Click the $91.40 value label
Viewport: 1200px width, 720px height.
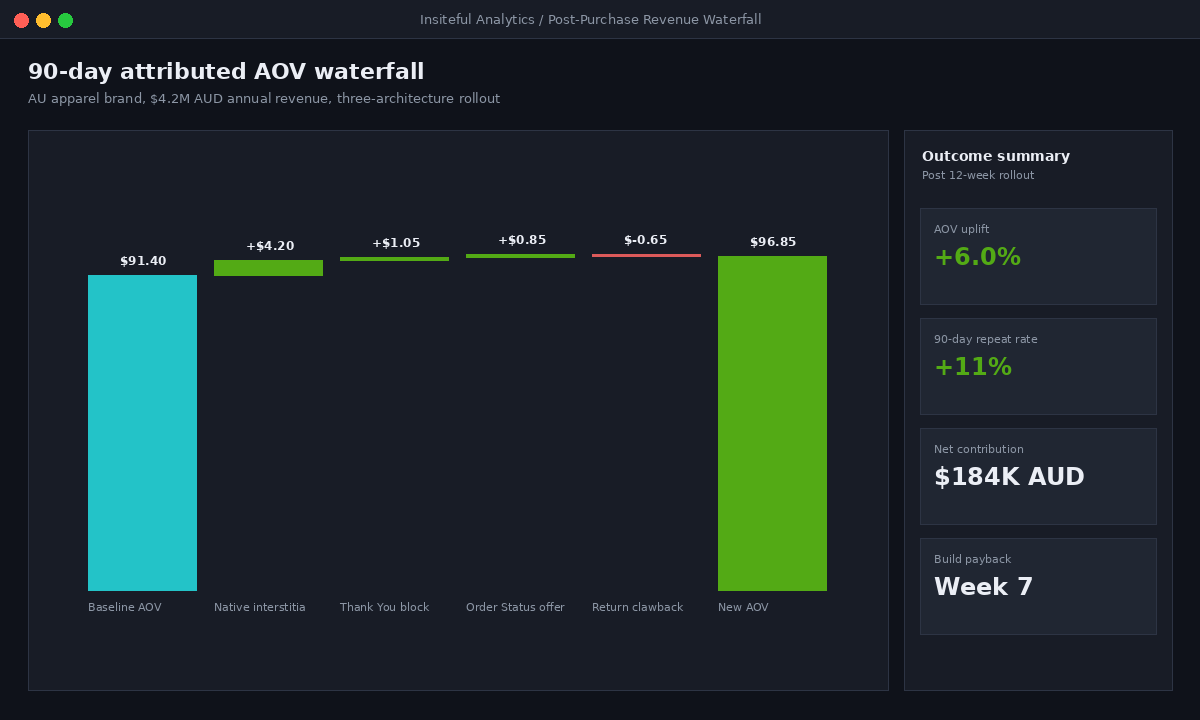click(x=143, y=261)
